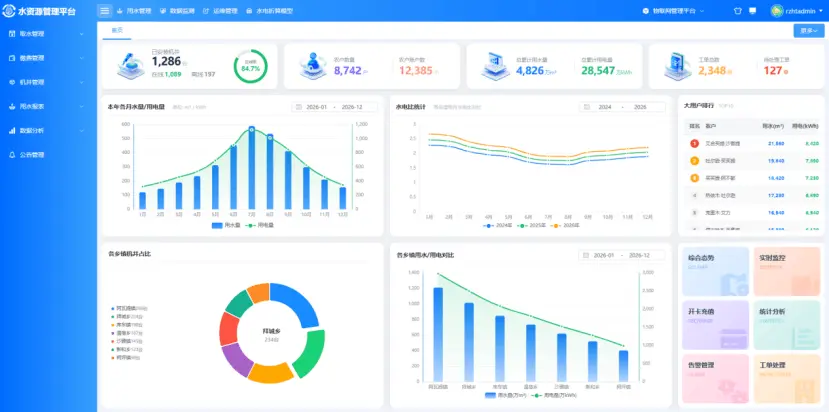Viewport: 830px width, 412px height.
Task: Click the 公告管理 bell icon
Action: coord(12,155)
